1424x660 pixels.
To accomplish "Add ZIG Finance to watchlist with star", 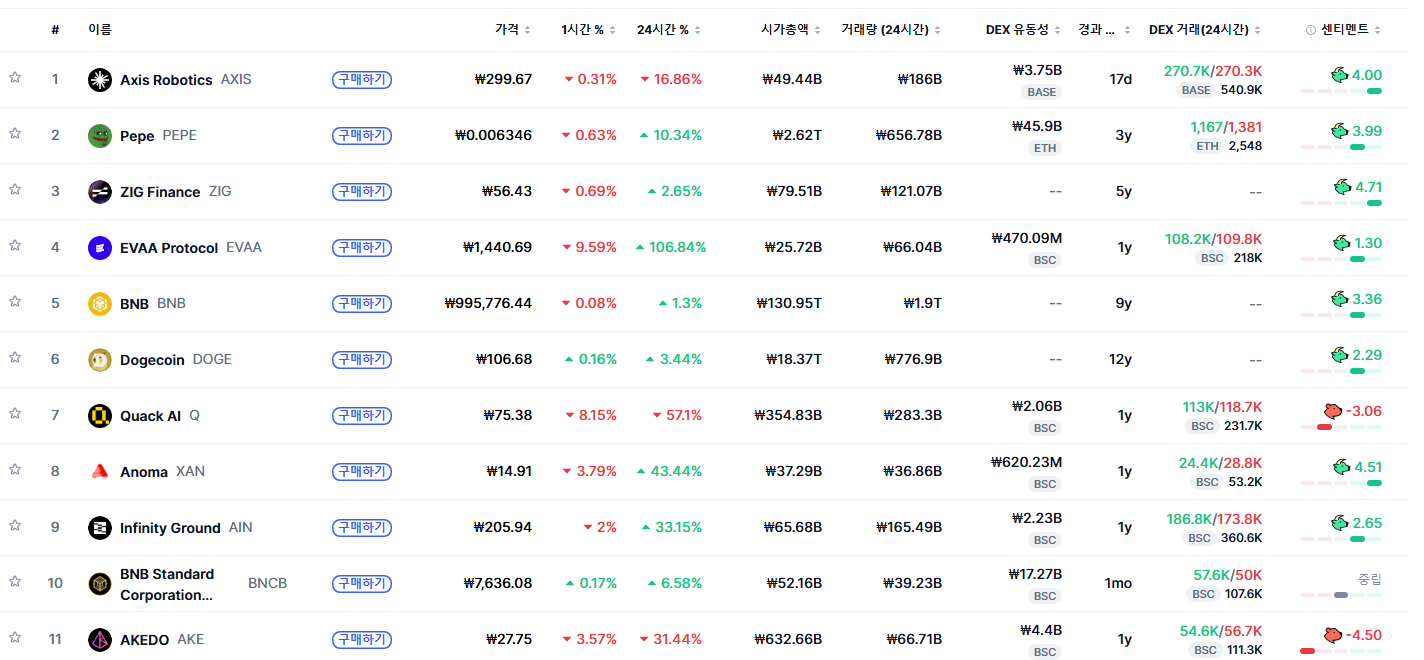I will [15, 190].
